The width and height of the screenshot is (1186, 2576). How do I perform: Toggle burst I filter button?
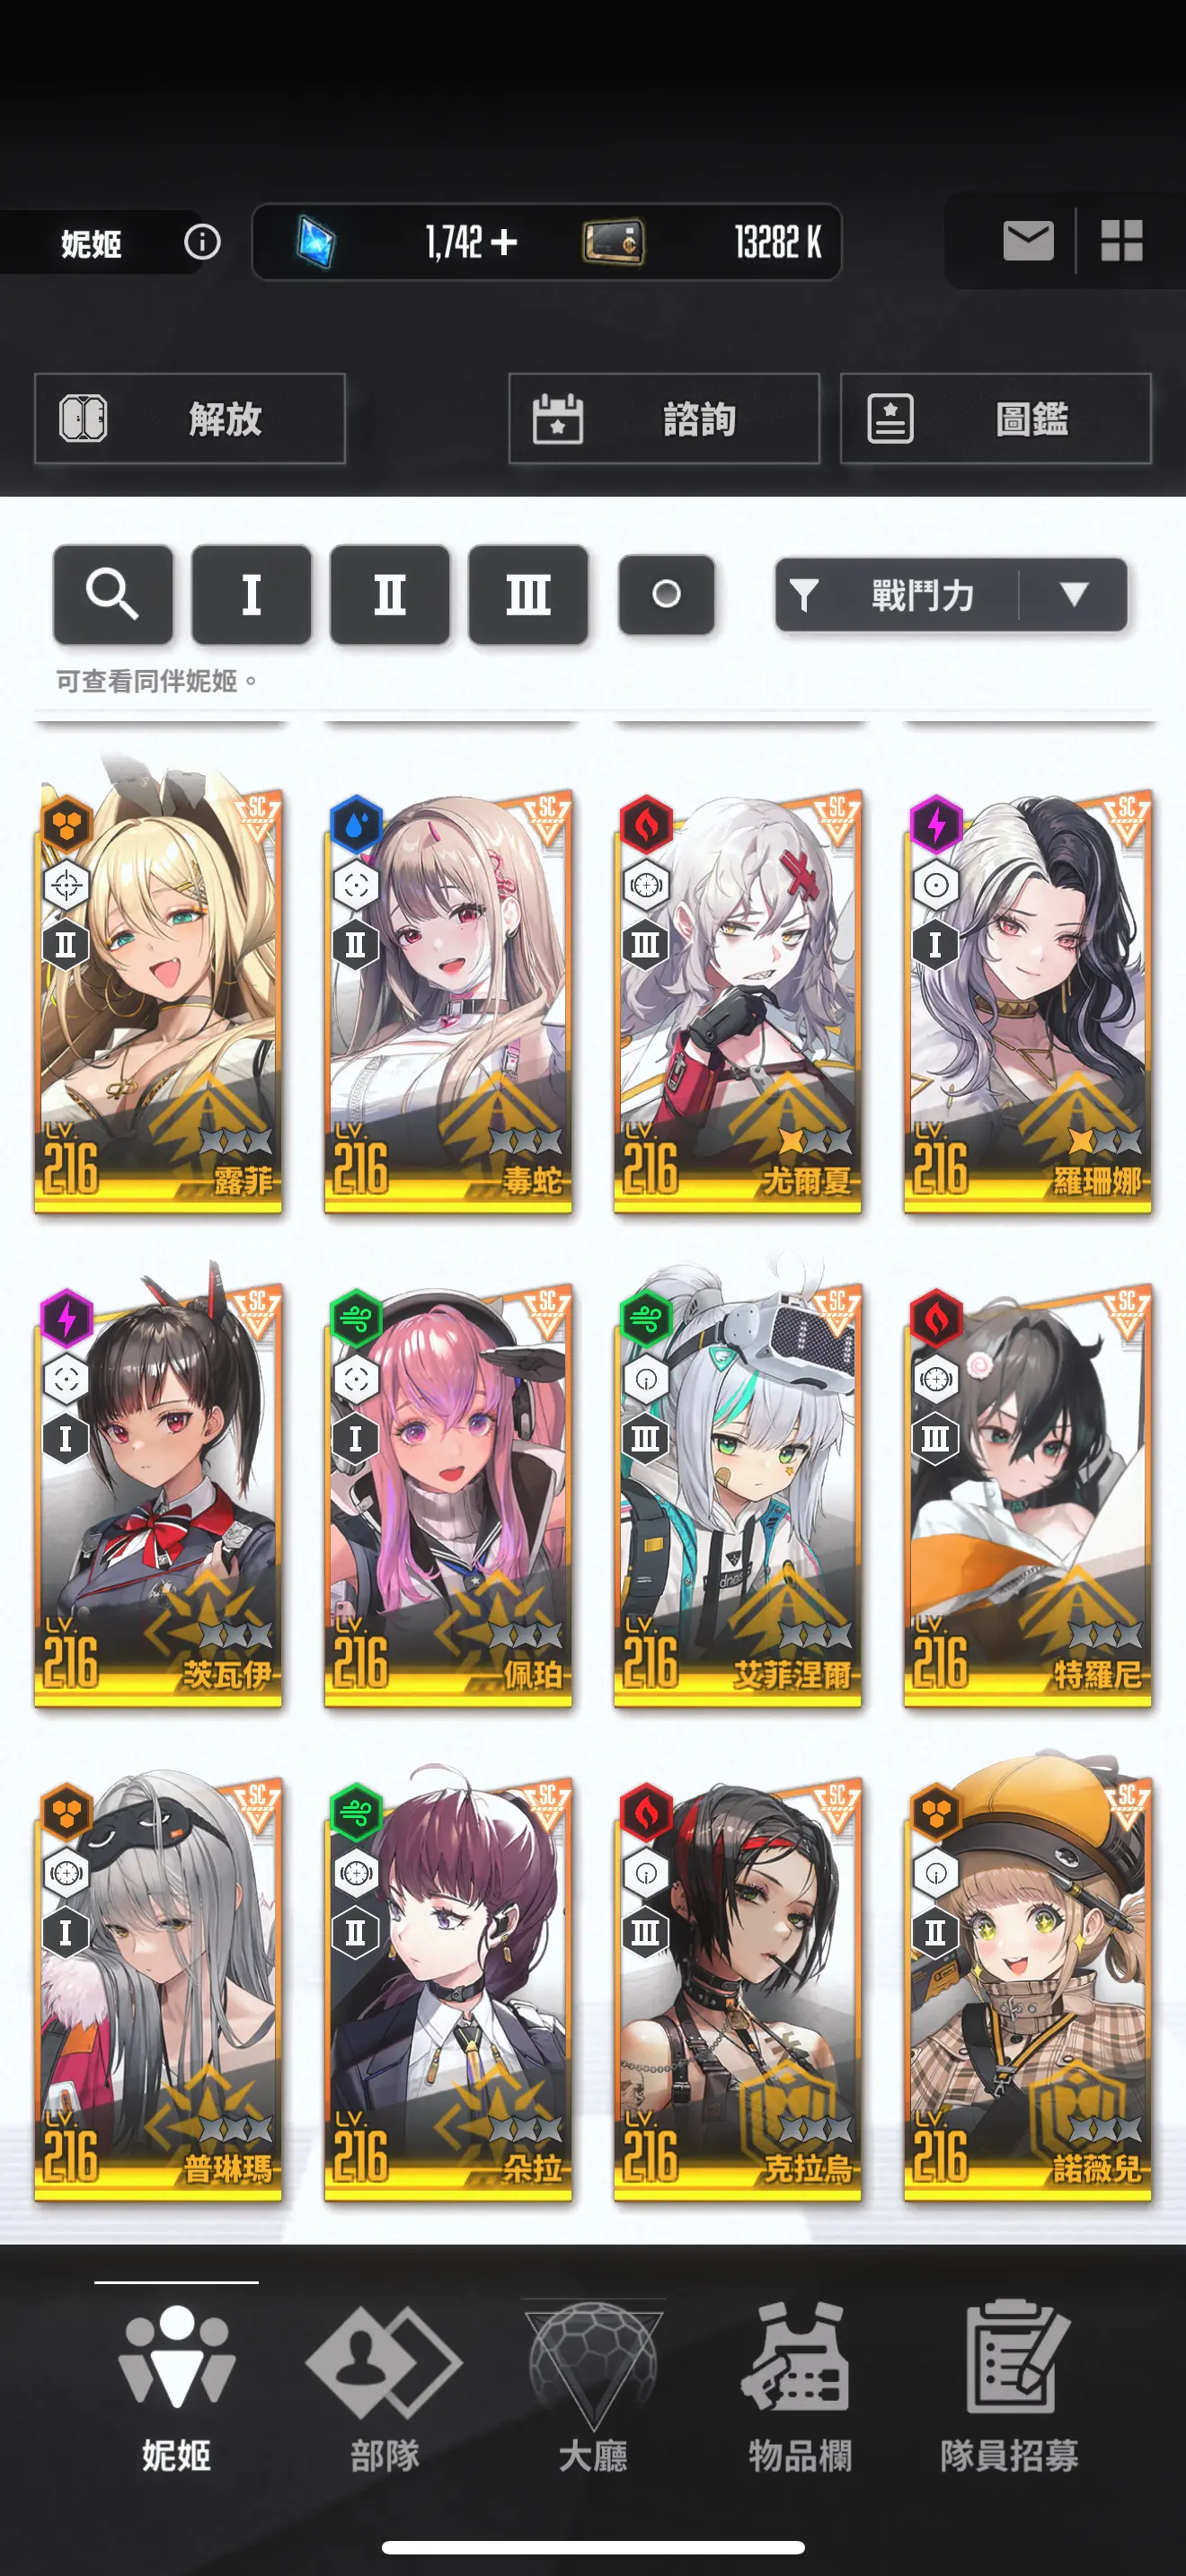pos(251,594)
